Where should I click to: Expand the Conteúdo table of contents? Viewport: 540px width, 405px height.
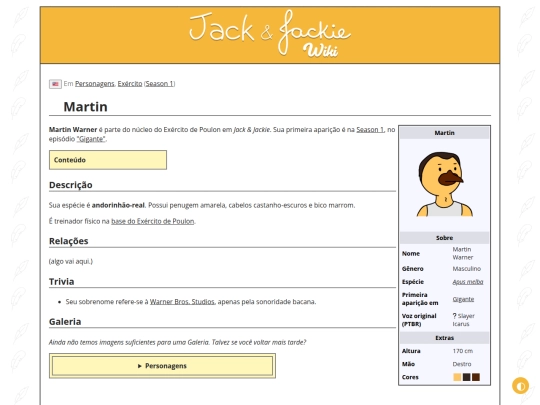tap(108, 160)
